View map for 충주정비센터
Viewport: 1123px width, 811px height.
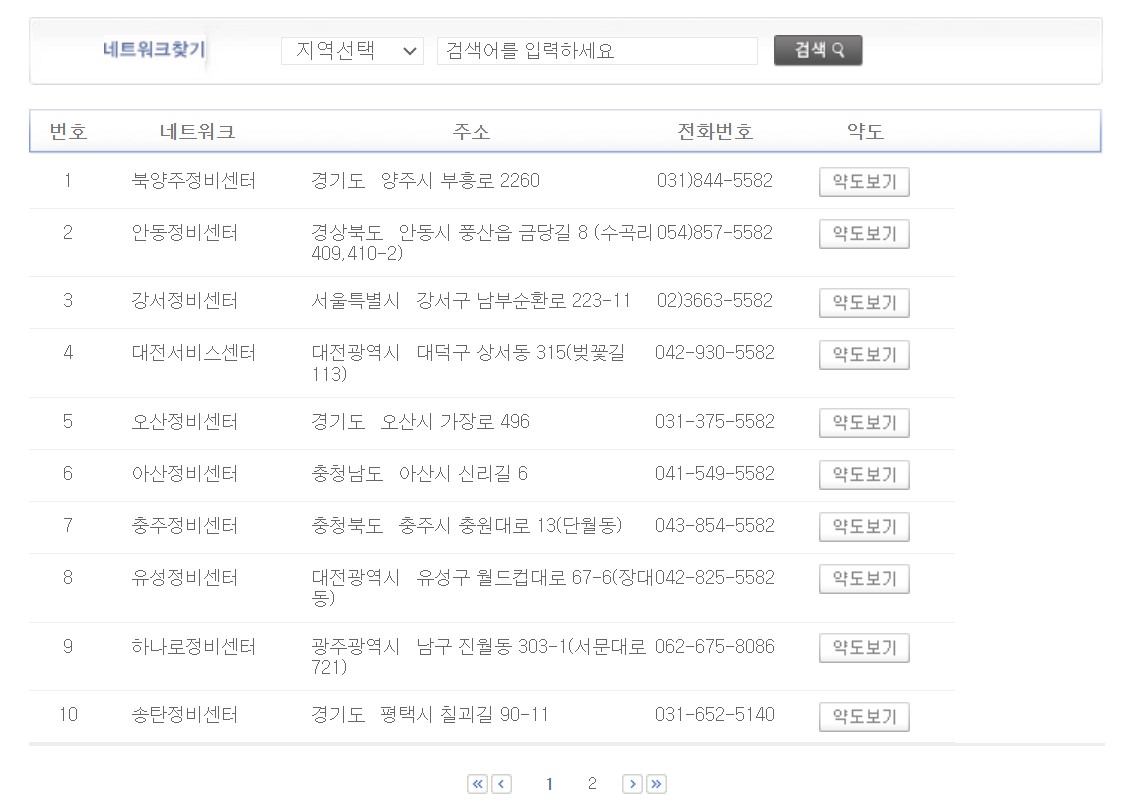[x=864, y=527]
